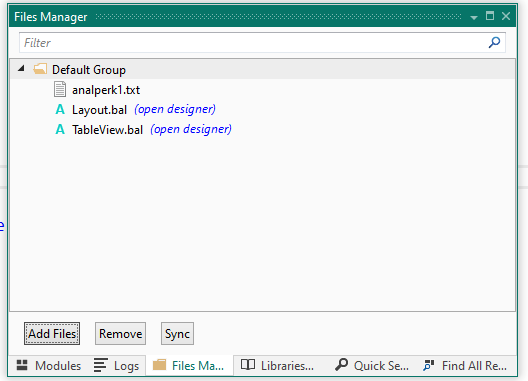This screenshot has height=381, width=528.
Task: Click the Logs tab lines icon
Action: (100, 365)
